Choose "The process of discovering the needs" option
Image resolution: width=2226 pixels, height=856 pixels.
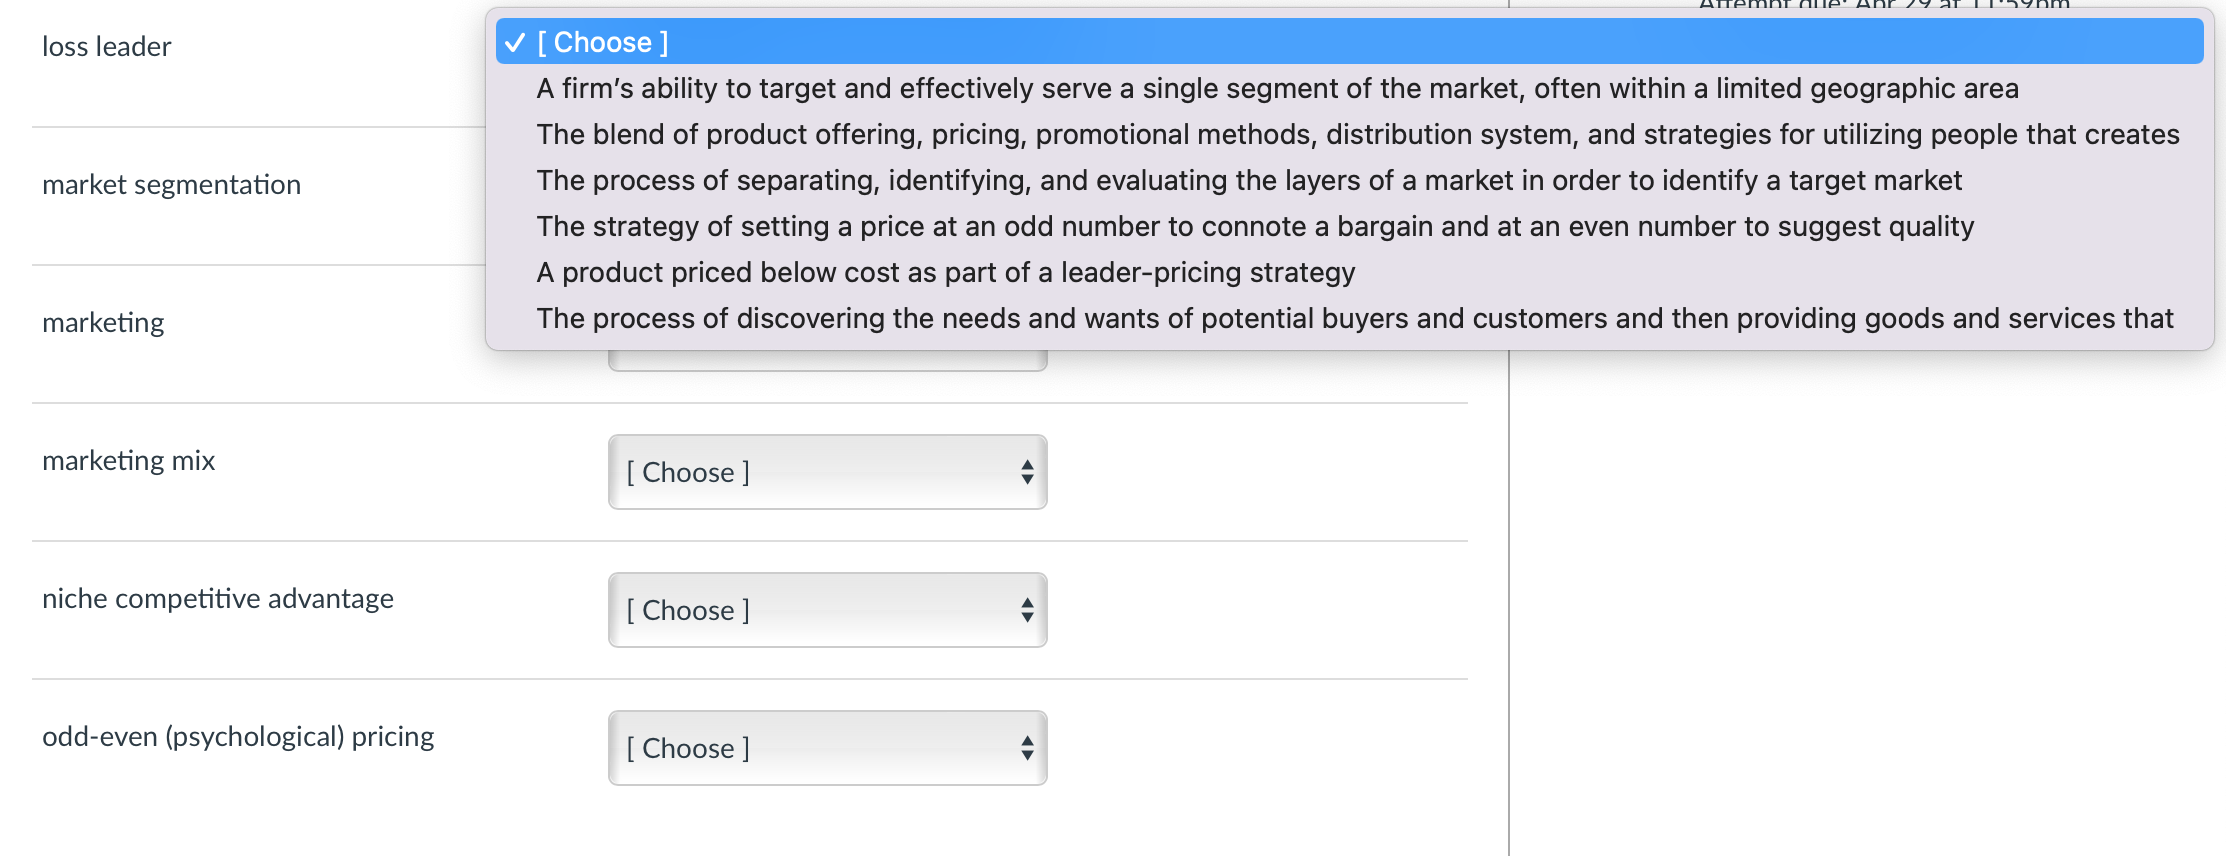click(x=1354, y=319)
